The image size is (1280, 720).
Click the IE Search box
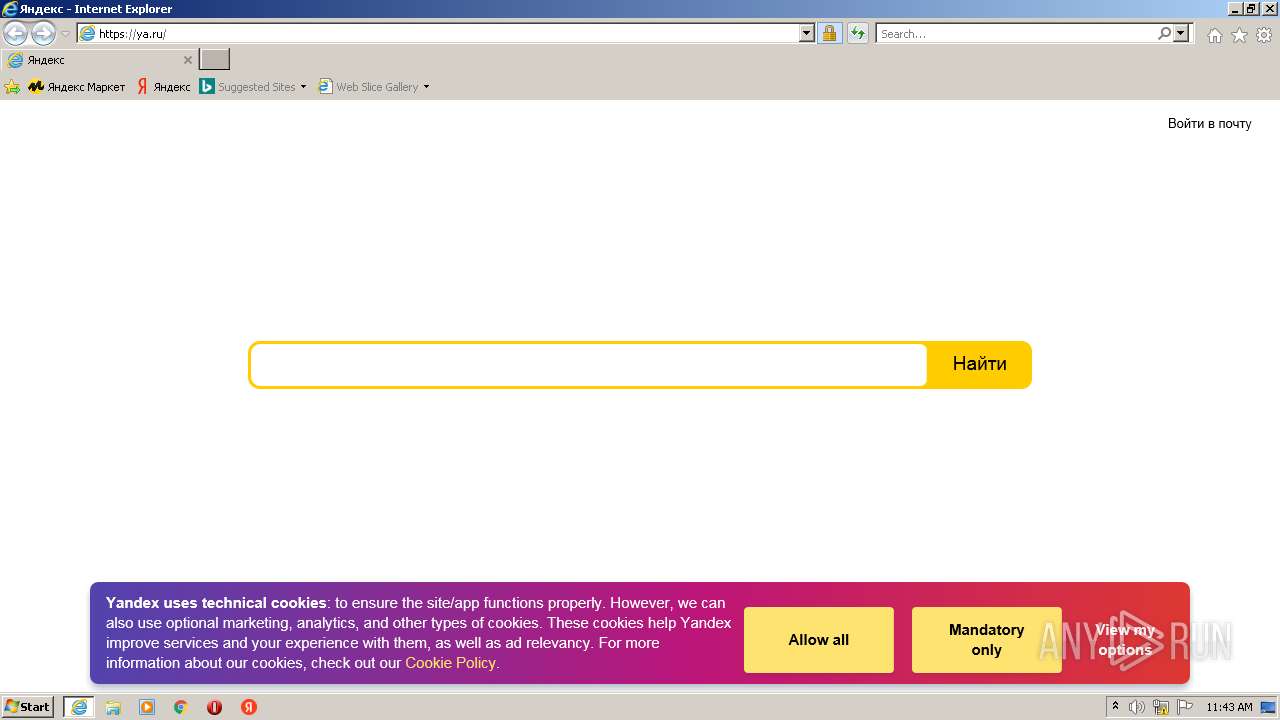tap(1016, 33)
